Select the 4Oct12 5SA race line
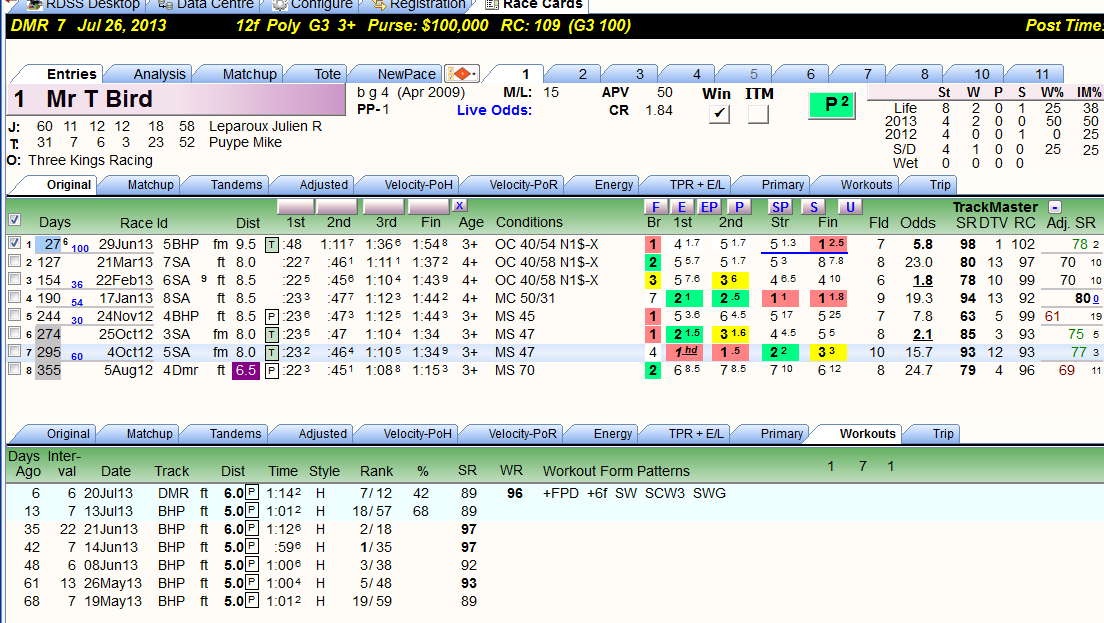 point(555,352)
